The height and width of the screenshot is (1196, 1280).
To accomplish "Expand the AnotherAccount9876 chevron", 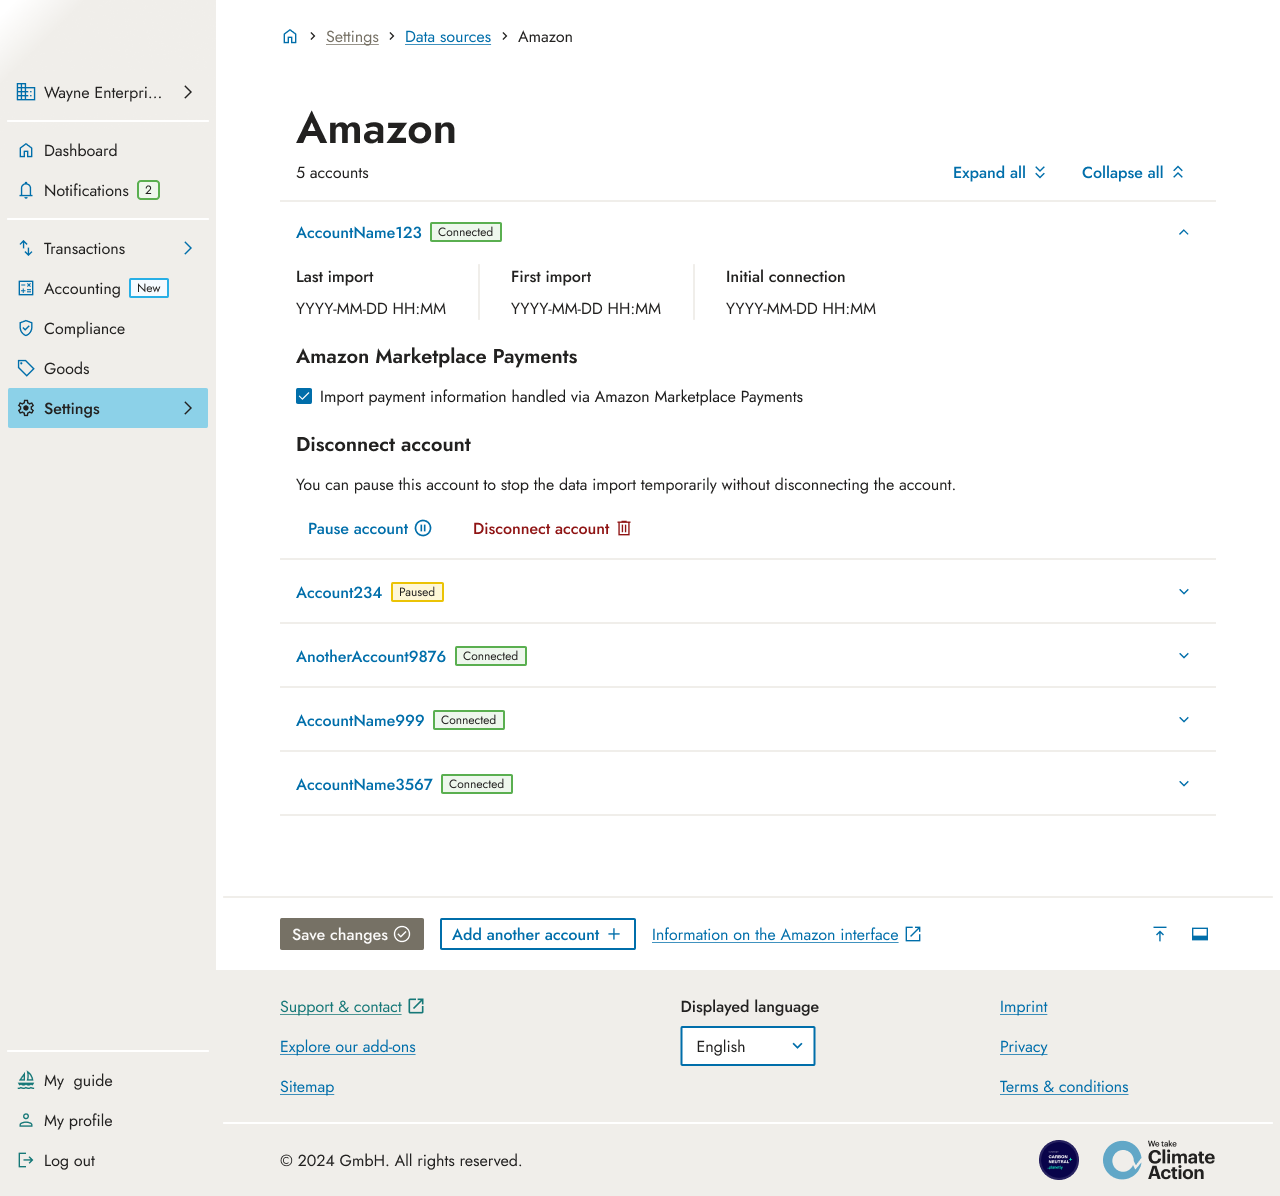I will click(1184, 656).
